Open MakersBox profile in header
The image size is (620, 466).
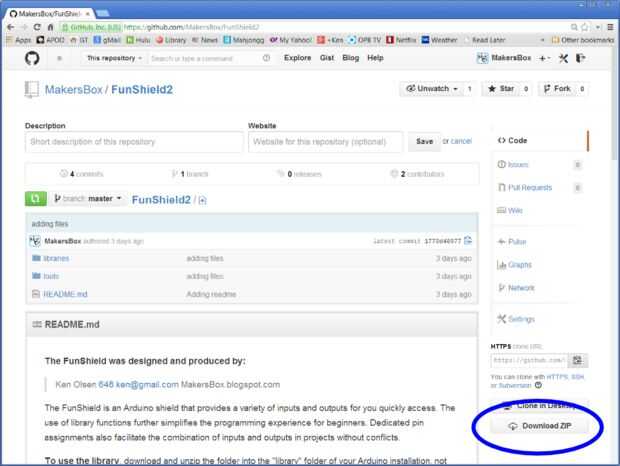click(x=504, y=58)
